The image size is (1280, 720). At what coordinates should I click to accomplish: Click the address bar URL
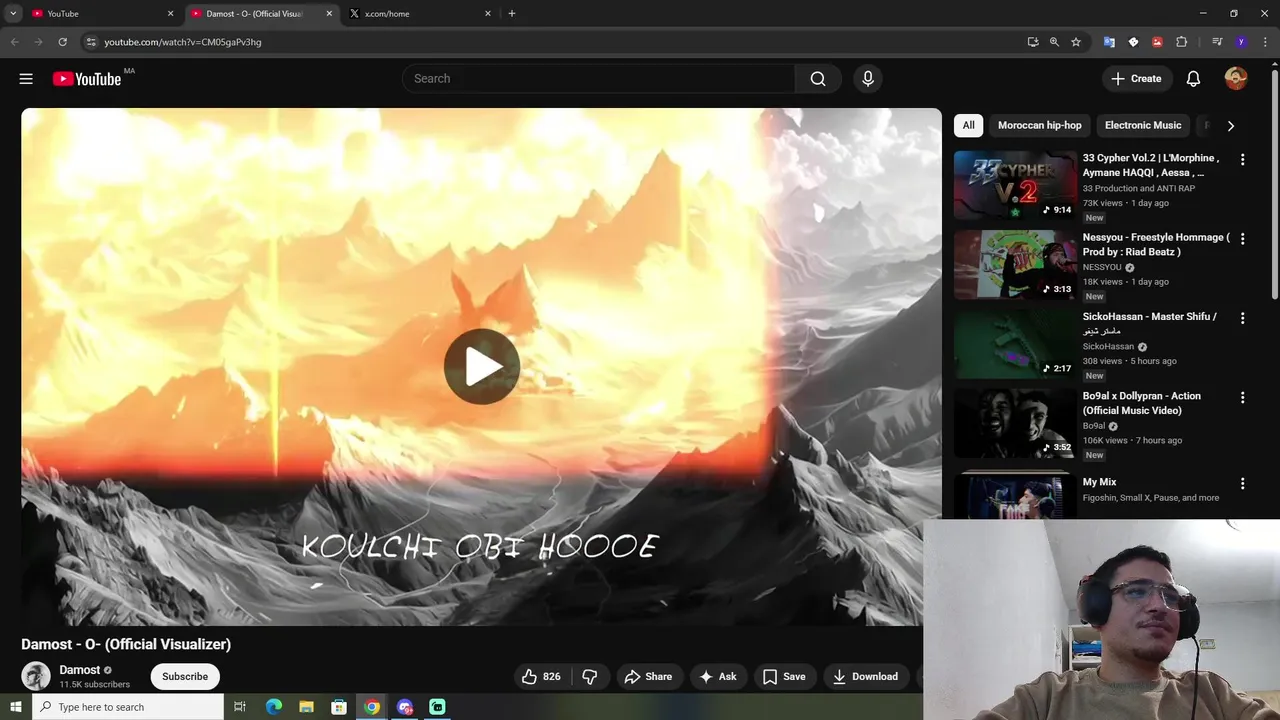tap(183, 42)
